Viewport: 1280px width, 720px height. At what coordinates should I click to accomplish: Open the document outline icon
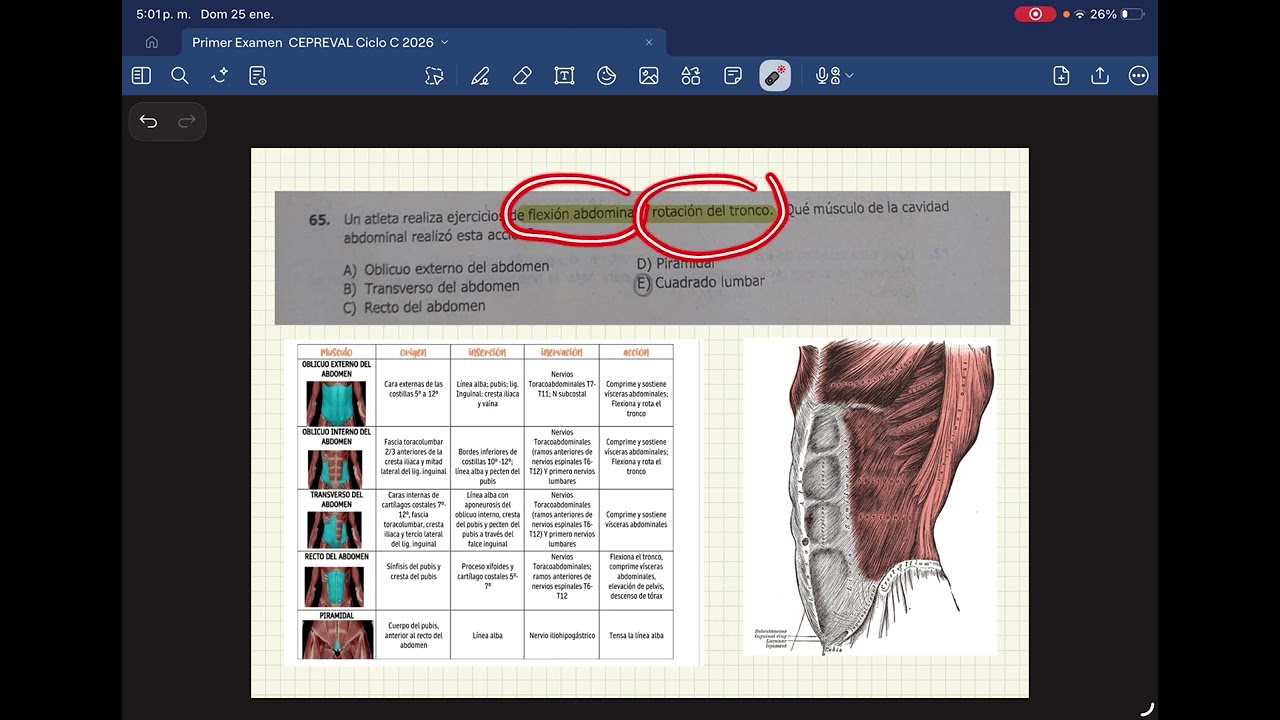coord(258,76)
